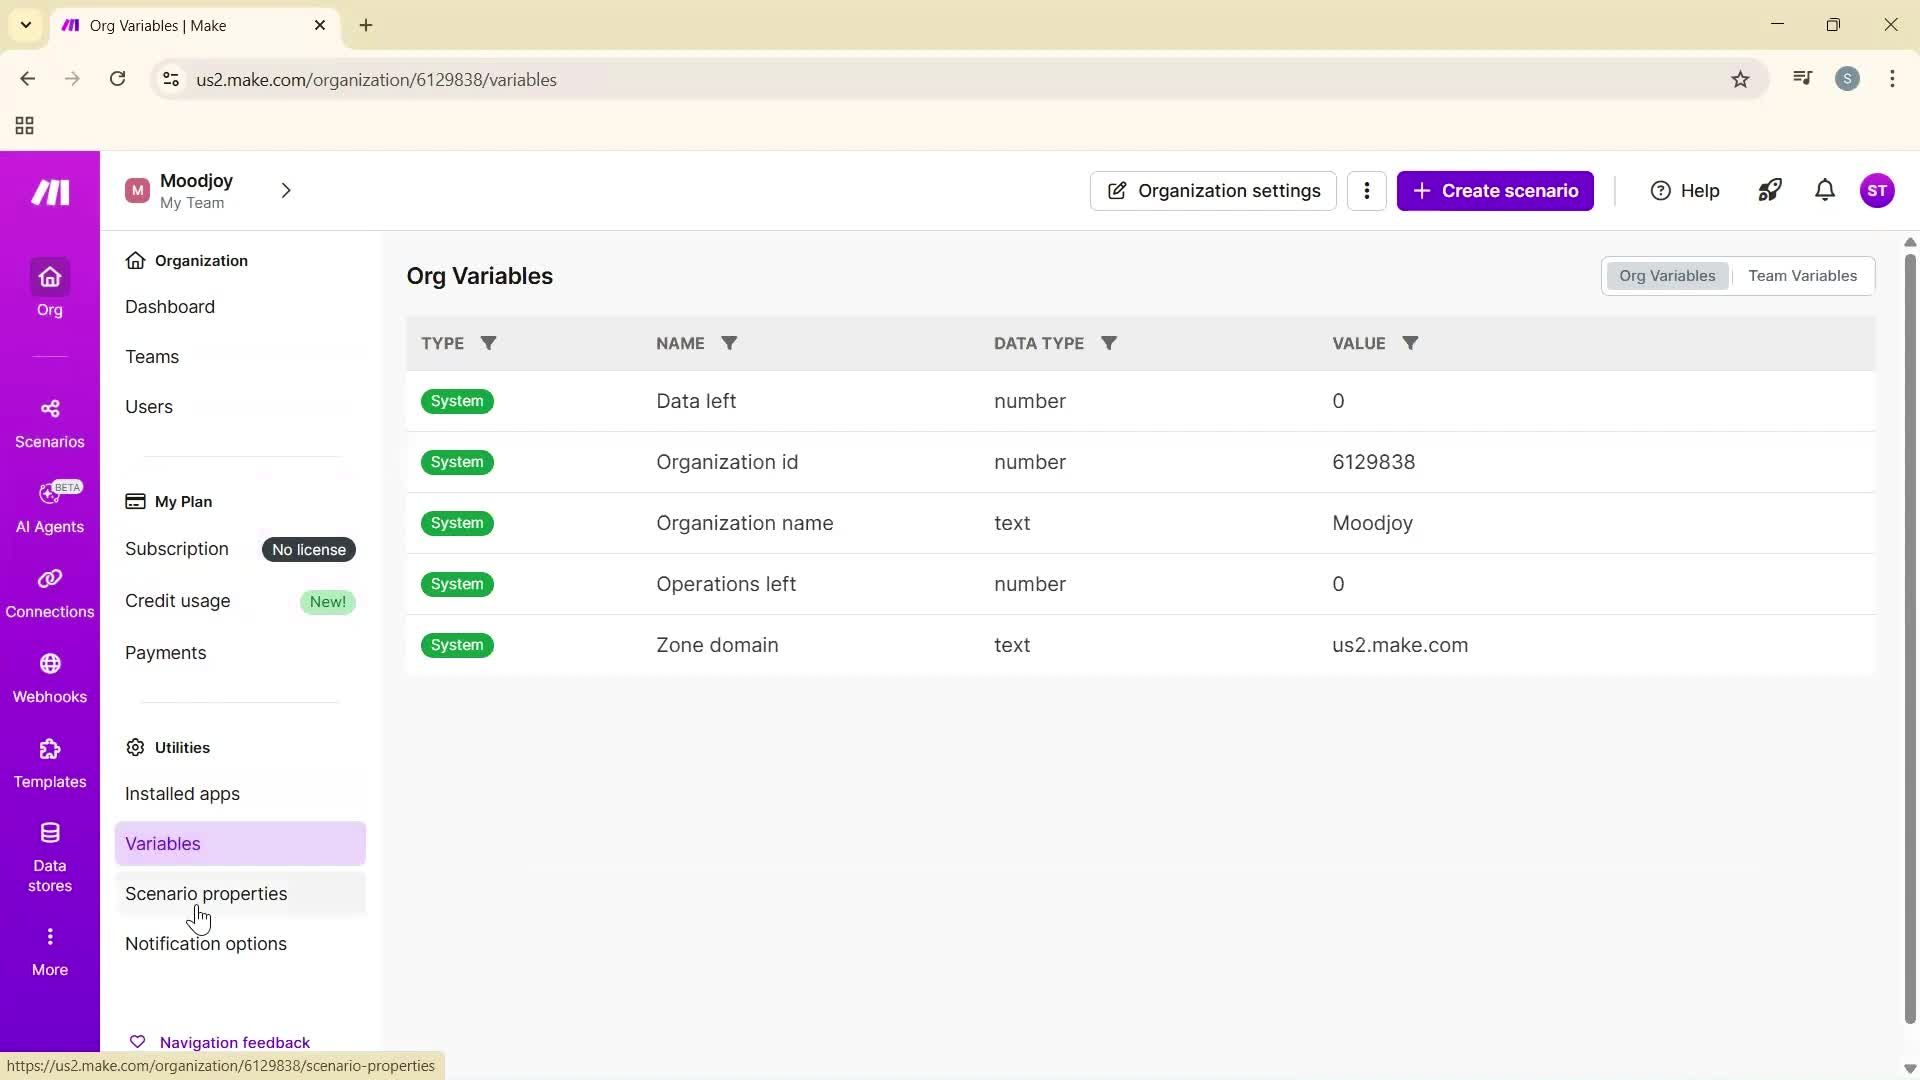
Task: Select the Installed apps menu entry
Action: point(182,793)
